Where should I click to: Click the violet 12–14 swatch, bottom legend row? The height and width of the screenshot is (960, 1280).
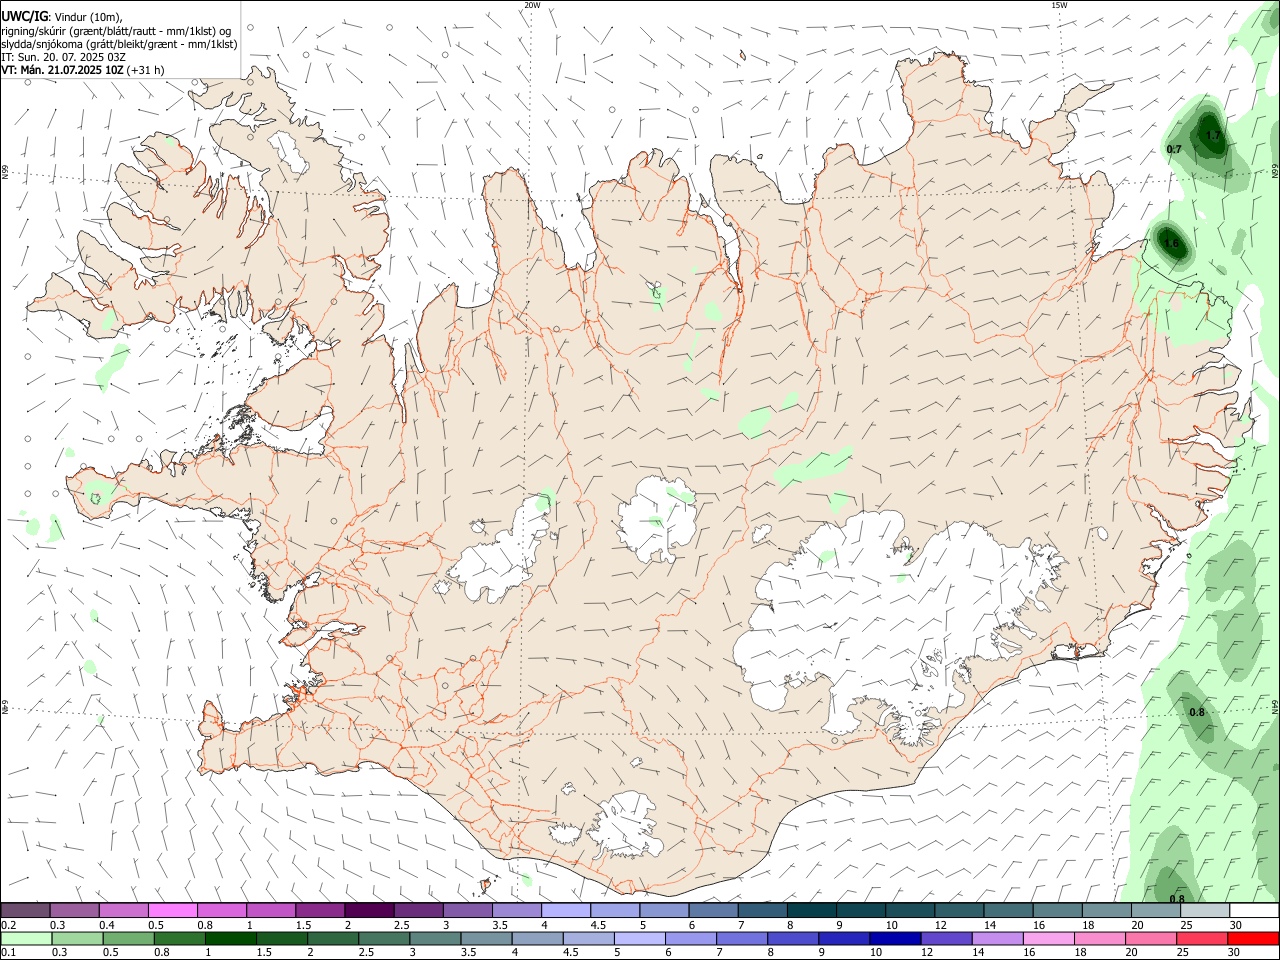pyautogui.click(x=946, y=938)
